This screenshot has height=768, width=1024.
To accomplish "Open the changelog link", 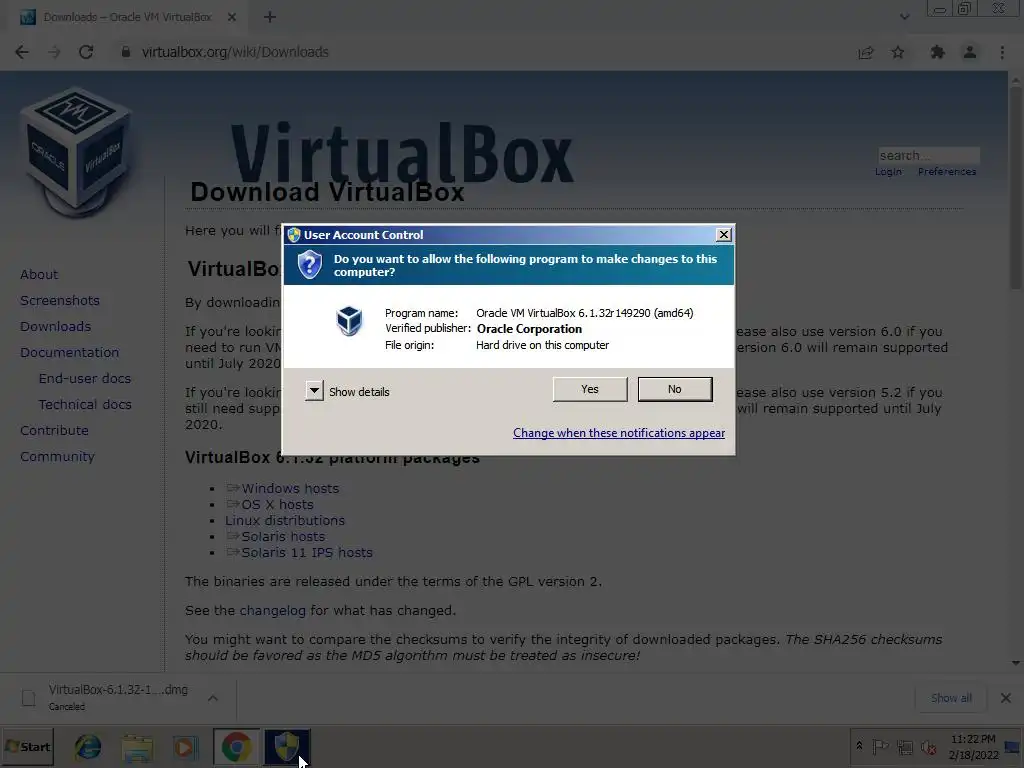I will (272, 611).
